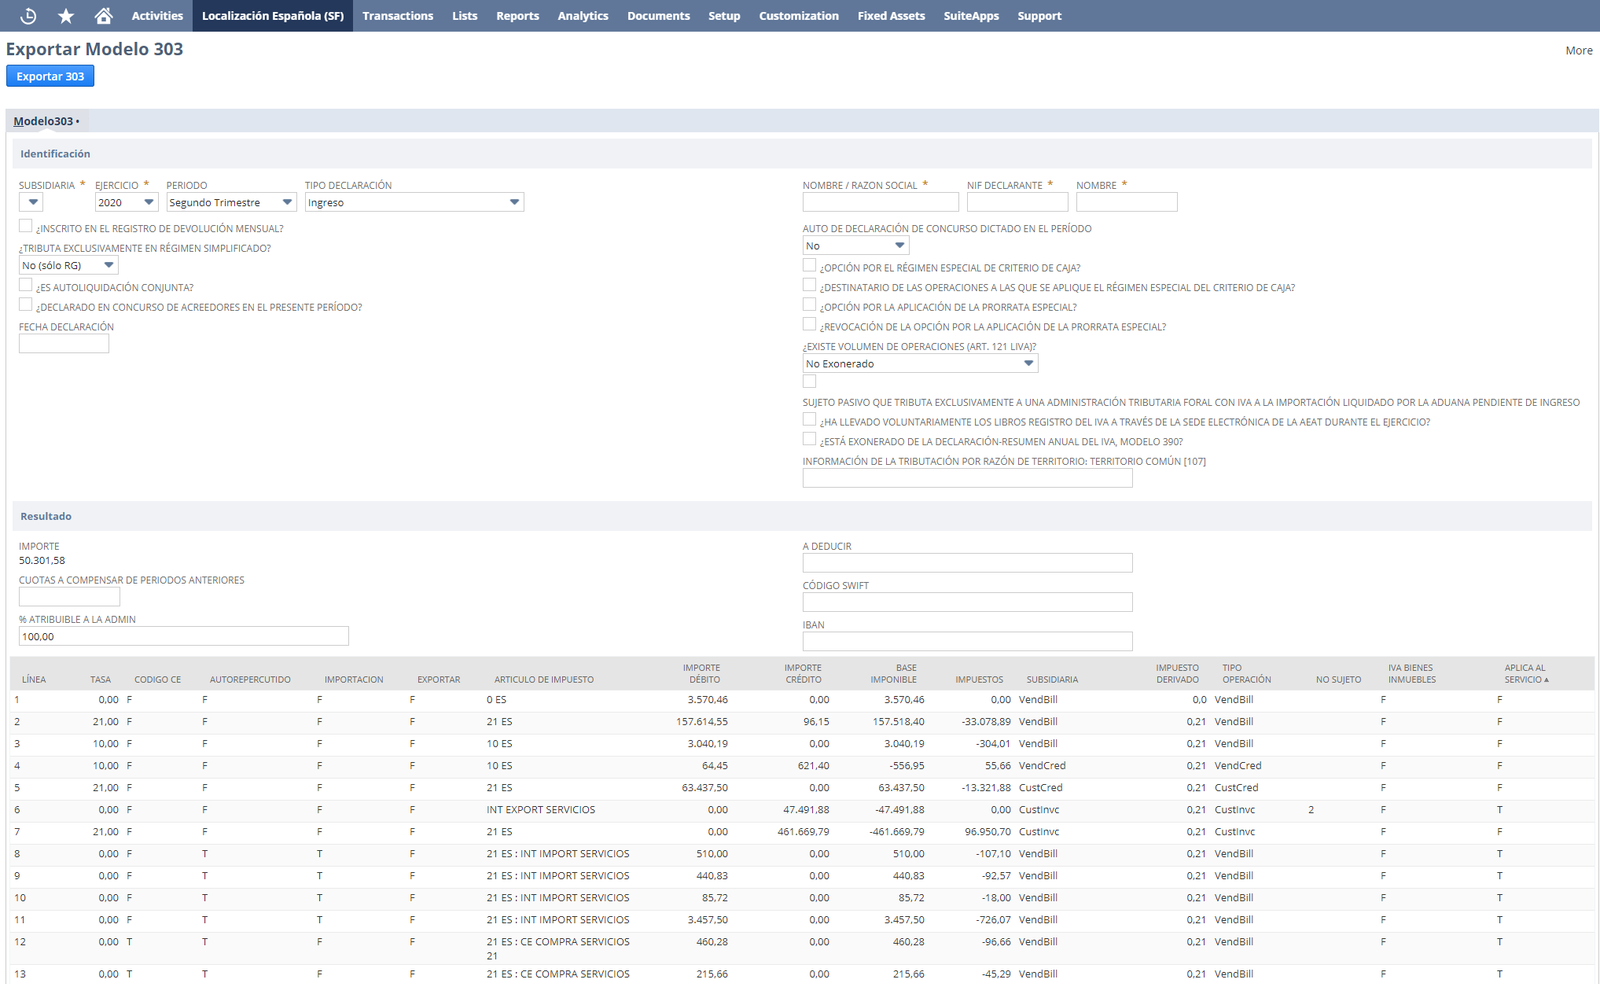Viewport: 1600px width, 984px height.
Task: Sort by Base Imponible column header
Action: (894, 673)
